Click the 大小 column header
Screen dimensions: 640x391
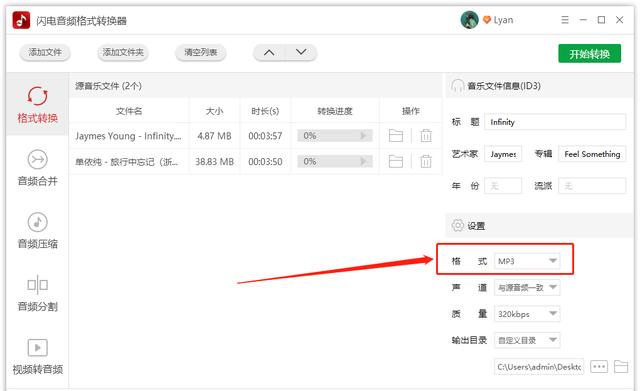pyautogui.click(x=214, y=111)
